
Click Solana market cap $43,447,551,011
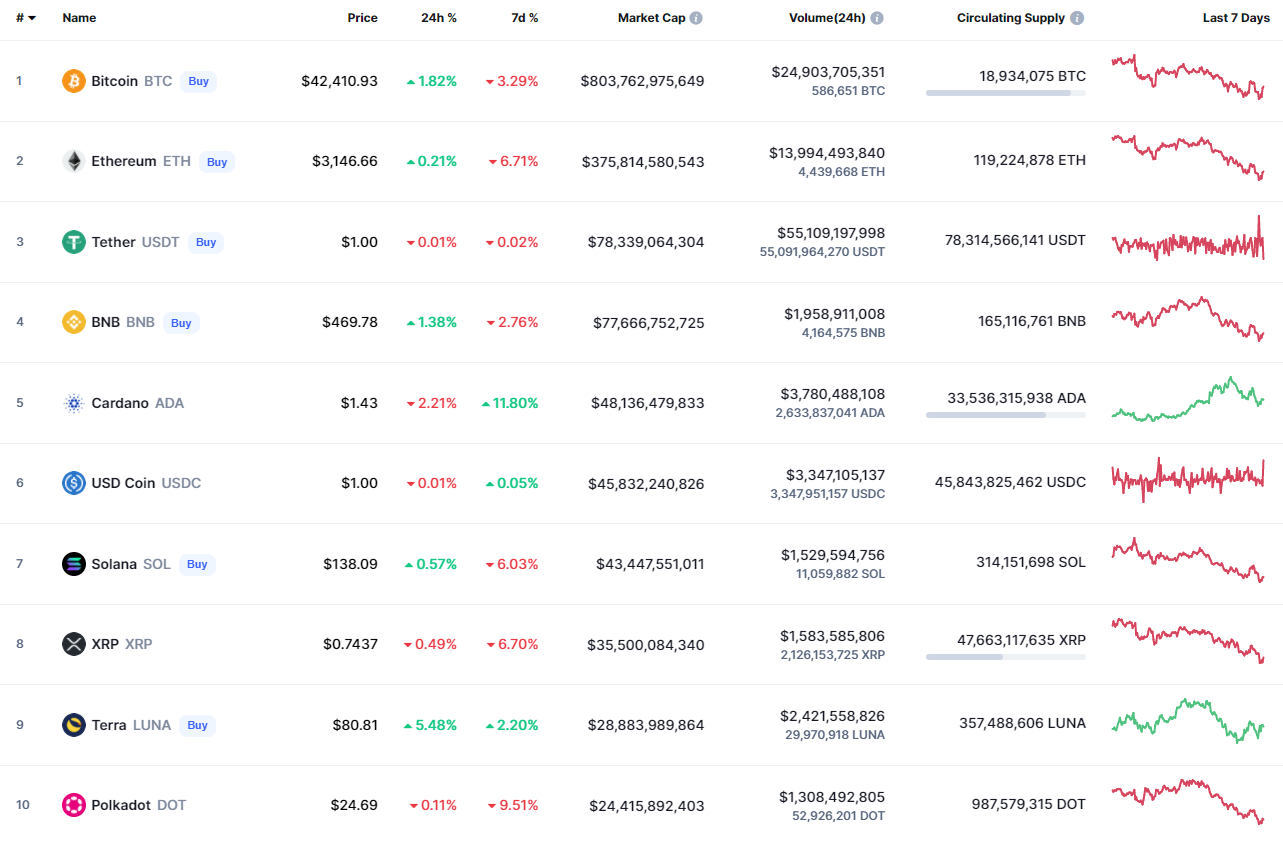click(x=650, y=564)
